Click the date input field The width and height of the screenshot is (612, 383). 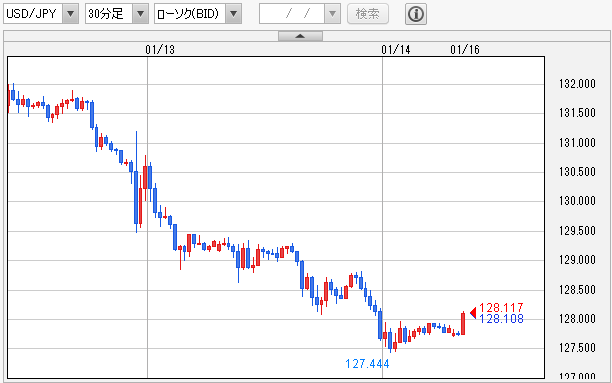(x=292, y=14)
